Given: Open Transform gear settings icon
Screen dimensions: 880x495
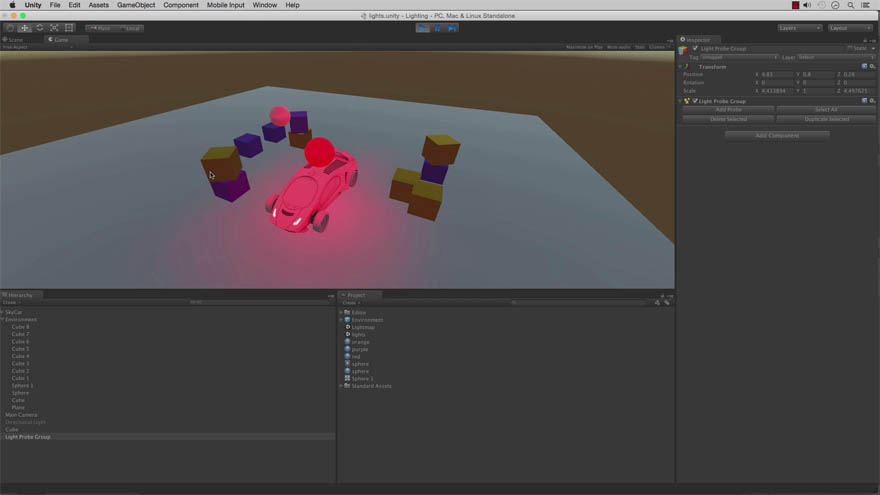Looking at the screenshot, I should tap(872, 66).
